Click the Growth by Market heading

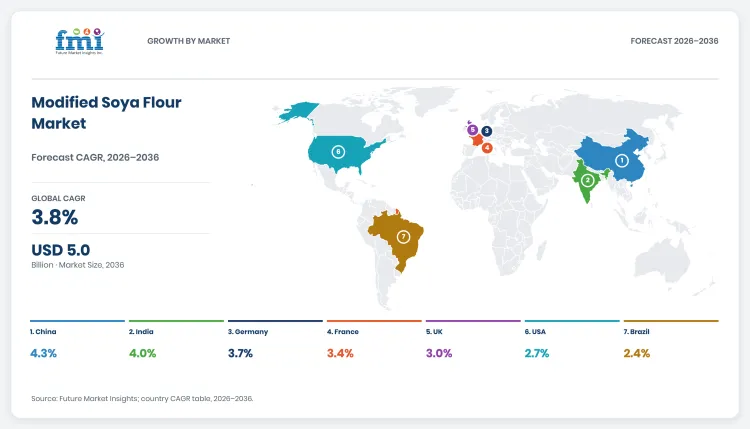point(188,41)
